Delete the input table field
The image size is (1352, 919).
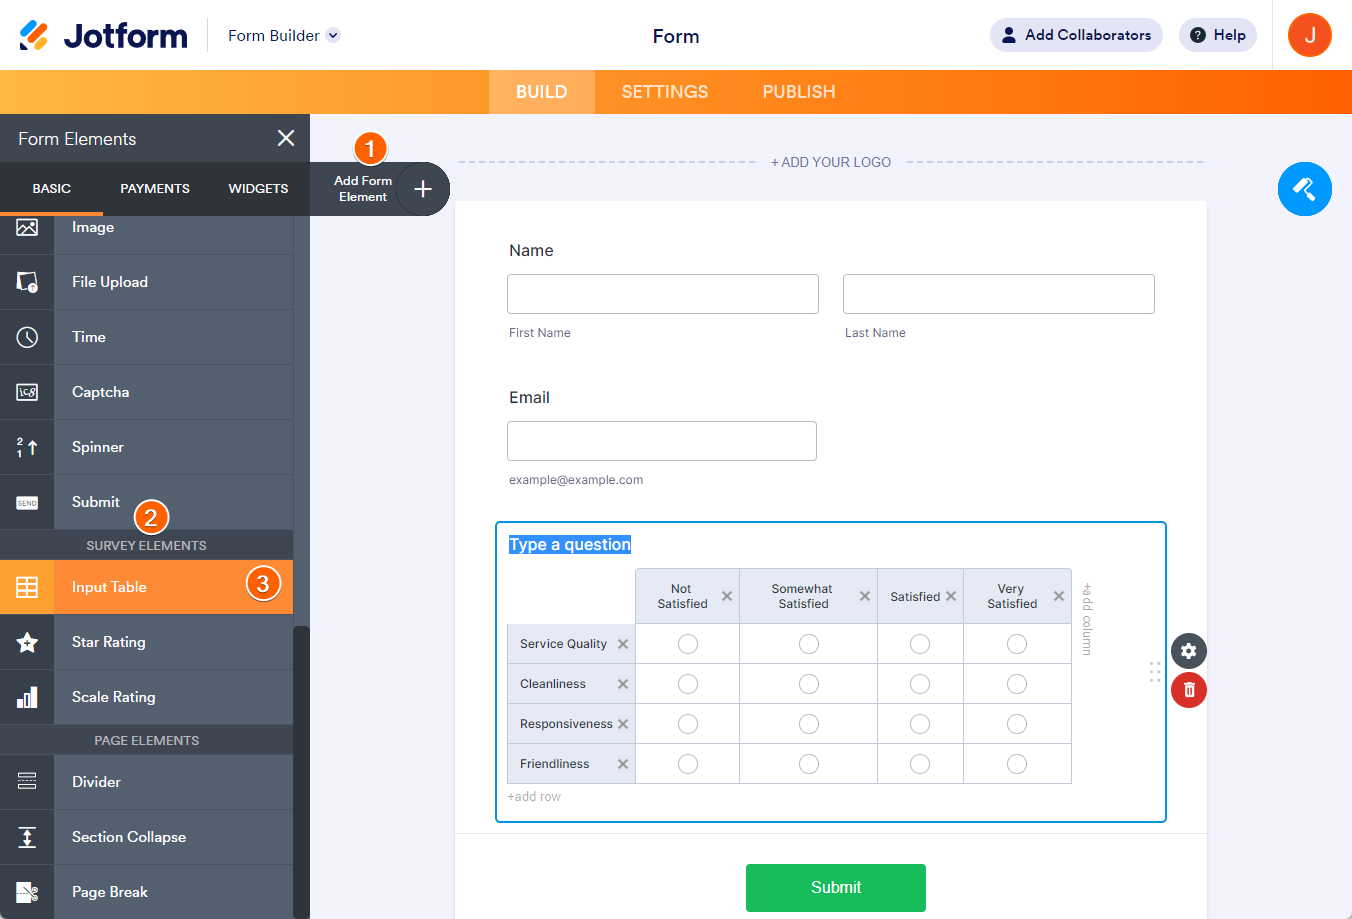coord(1189,690)
